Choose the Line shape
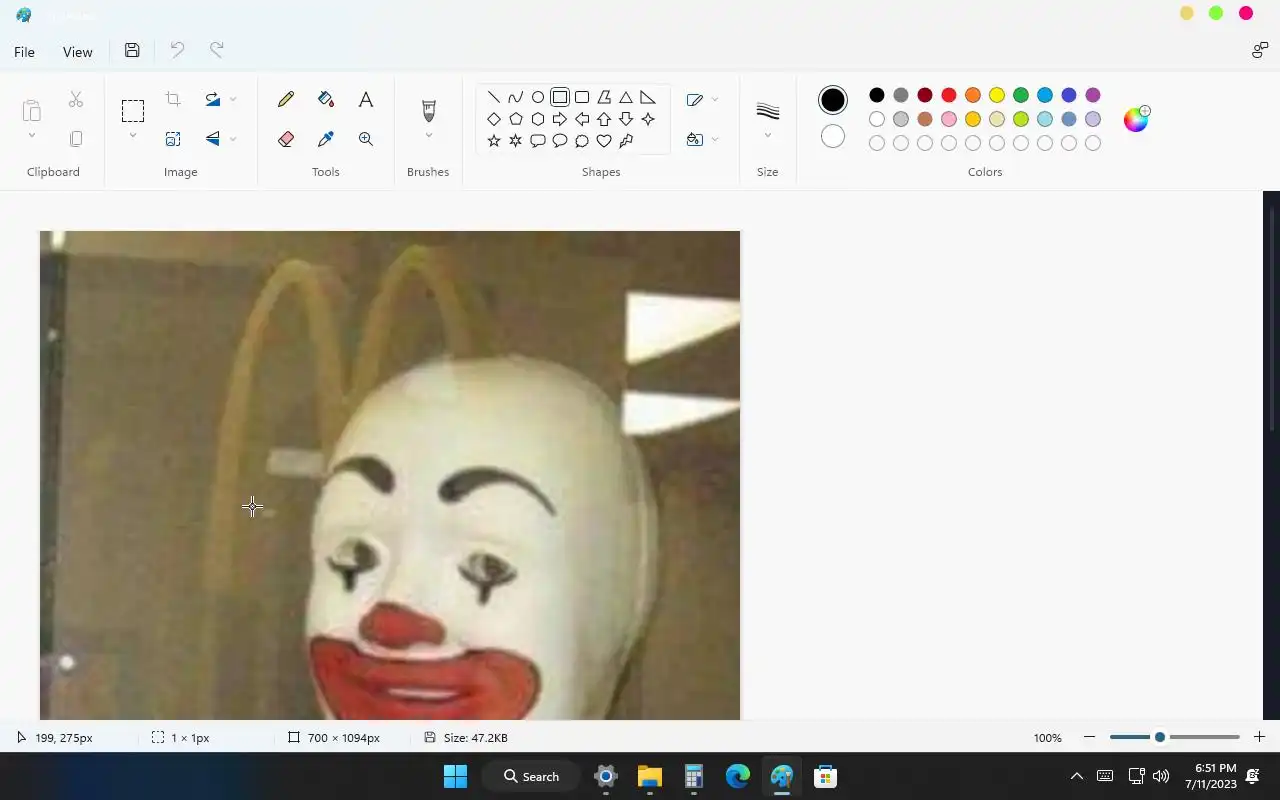1280x800 pixels. tap(494, 97)
